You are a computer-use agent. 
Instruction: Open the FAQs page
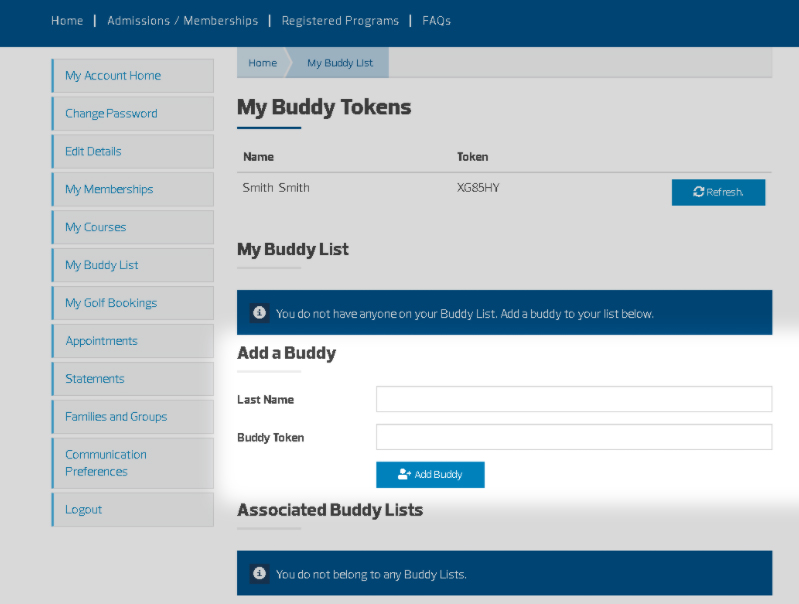[436, 20]
